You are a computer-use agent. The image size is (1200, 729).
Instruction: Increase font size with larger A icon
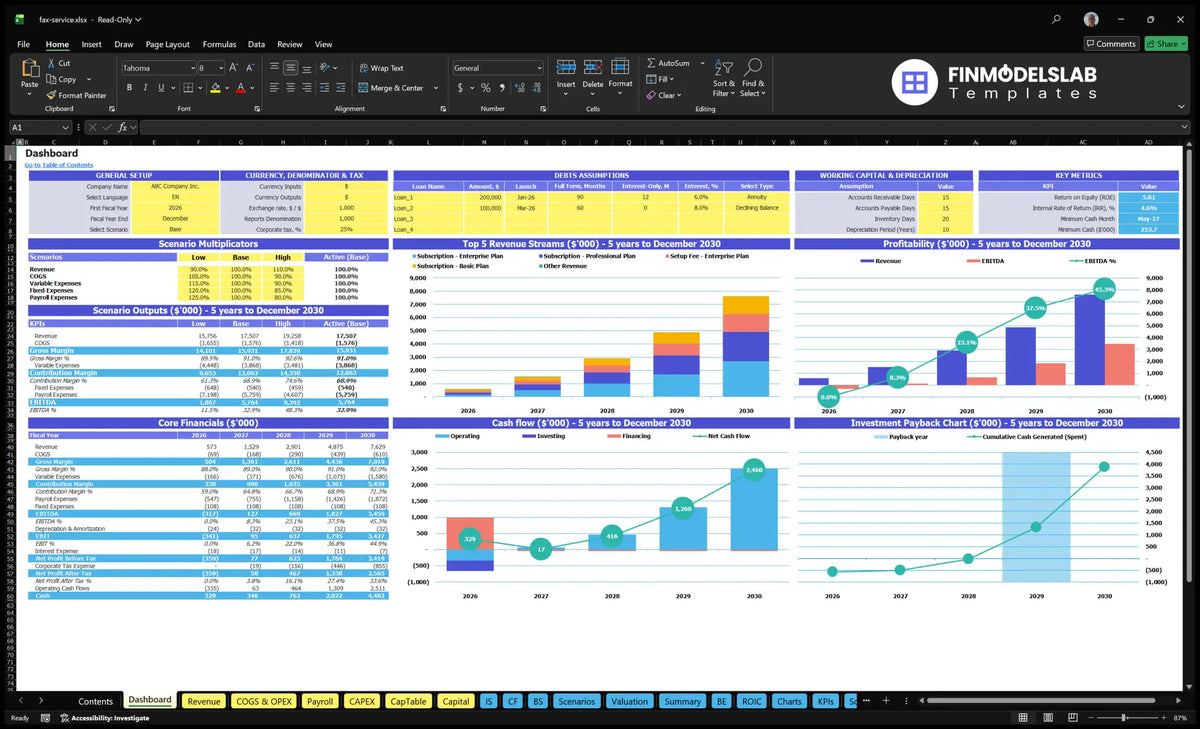234,68
